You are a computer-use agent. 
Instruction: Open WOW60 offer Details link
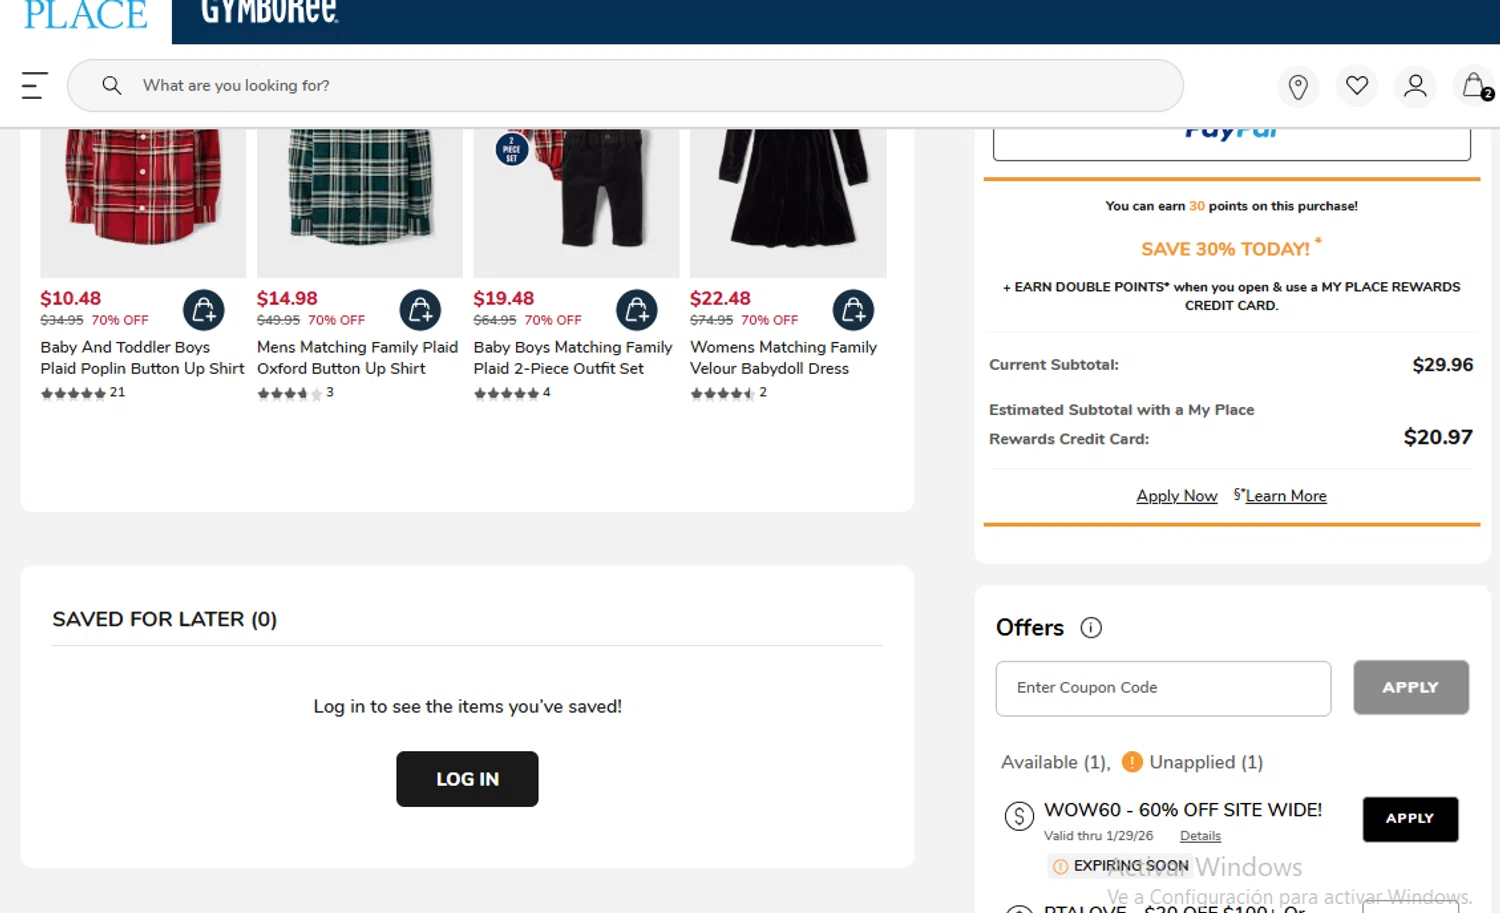coord(1200,836)
